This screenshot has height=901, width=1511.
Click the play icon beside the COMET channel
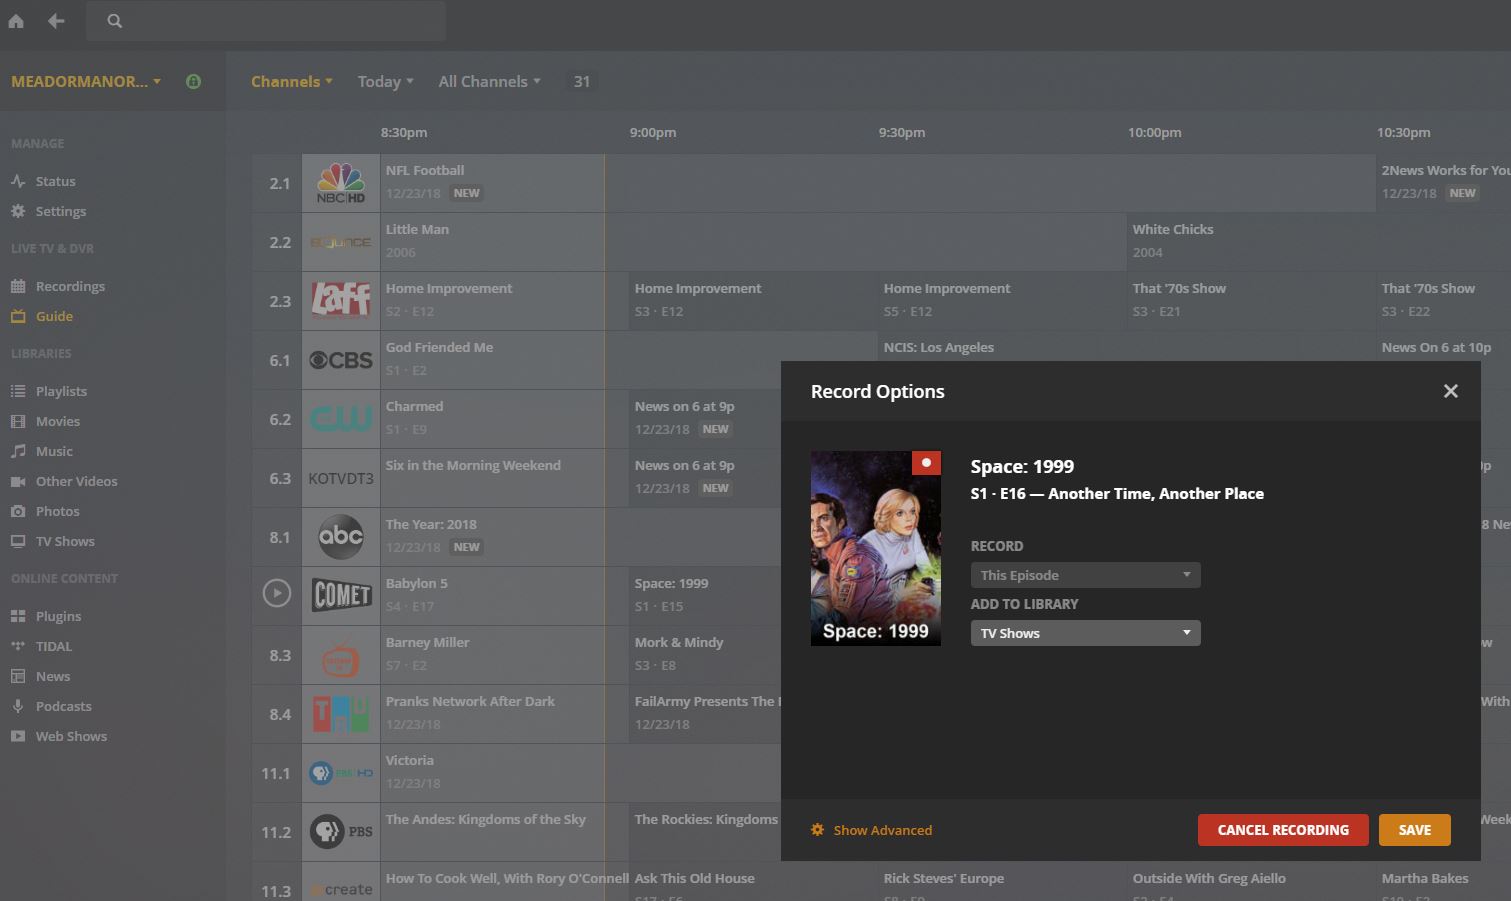pyautogui.click(x=277, y=594)
